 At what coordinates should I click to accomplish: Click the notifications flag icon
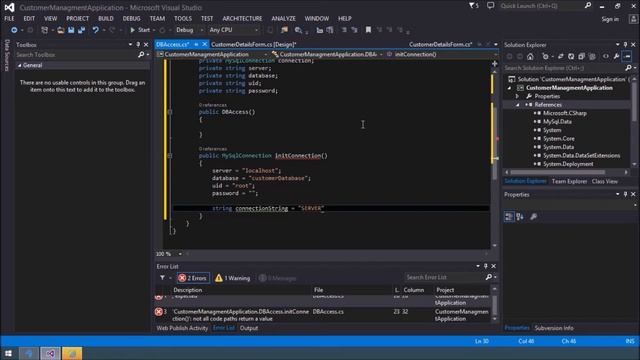(x=473, y=6)
